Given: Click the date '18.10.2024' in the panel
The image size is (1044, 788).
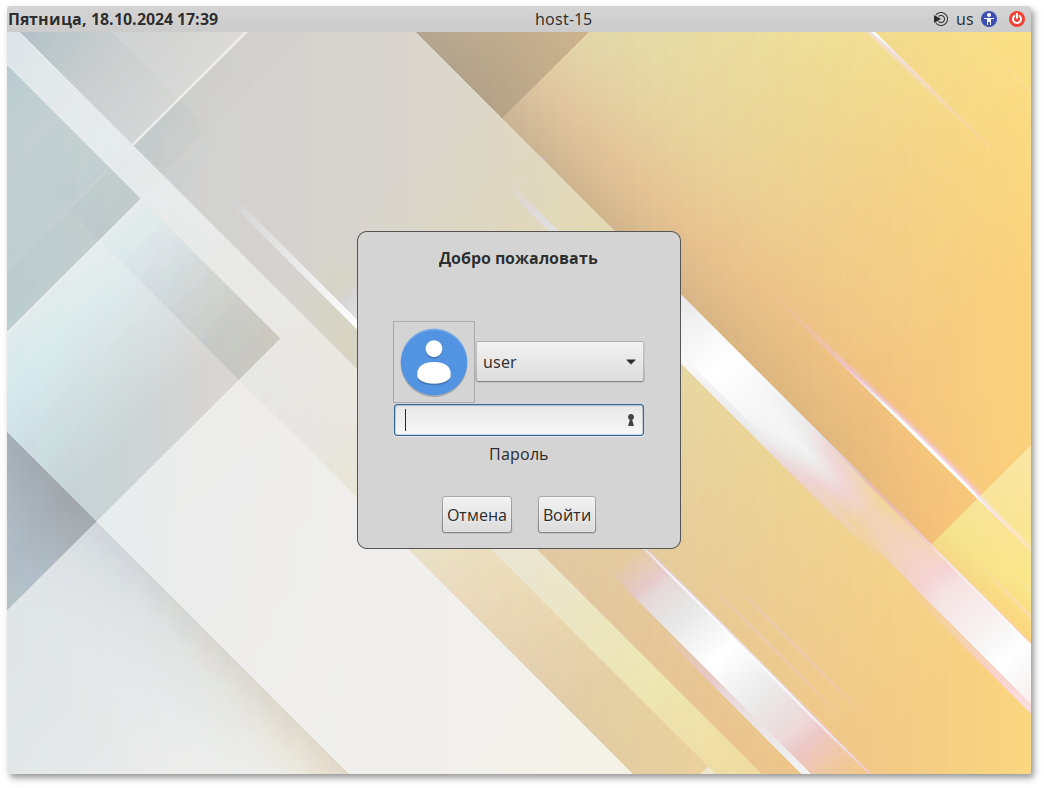Looking at the screenshot, I should tap(131, 19).
